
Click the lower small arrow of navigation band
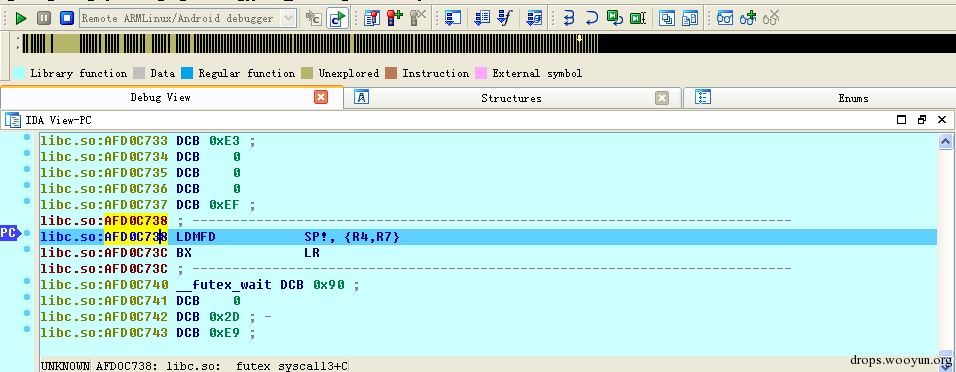tap(18, 48)
